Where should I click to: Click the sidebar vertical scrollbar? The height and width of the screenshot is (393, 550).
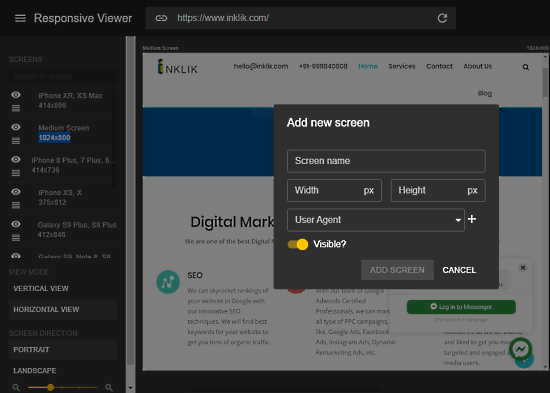point(130,200)
